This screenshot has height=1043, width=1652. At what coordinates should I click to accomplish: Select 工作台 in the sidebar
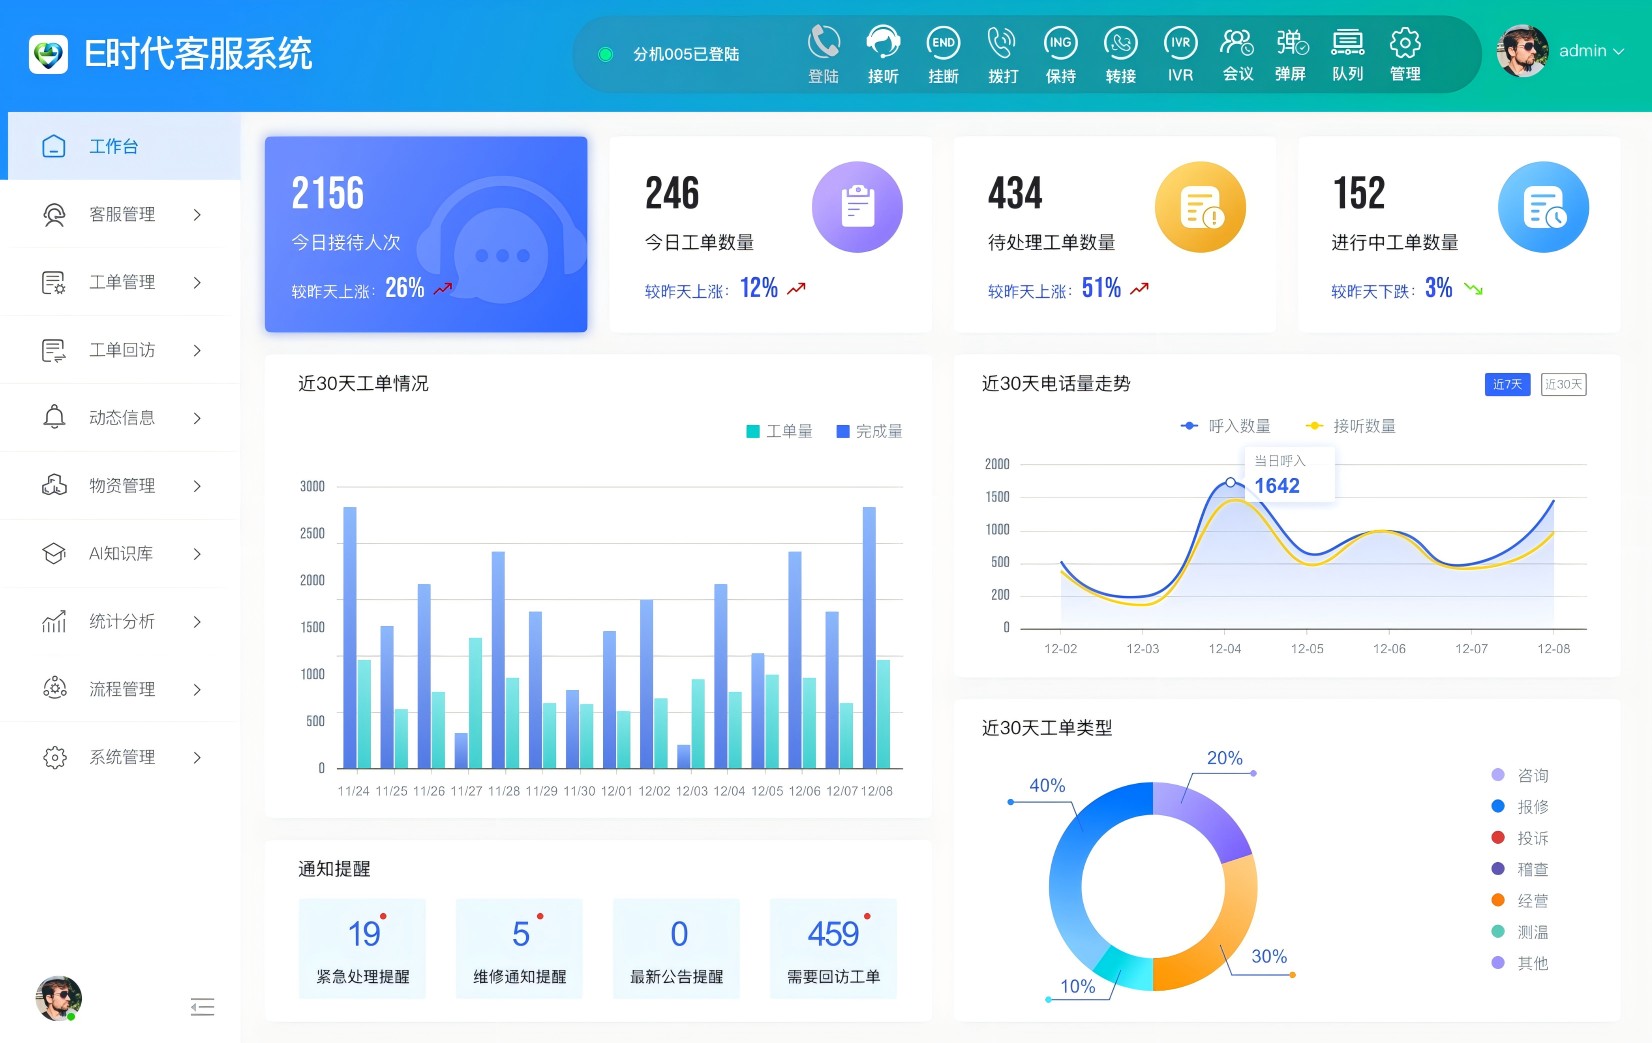tap(120, 146)
